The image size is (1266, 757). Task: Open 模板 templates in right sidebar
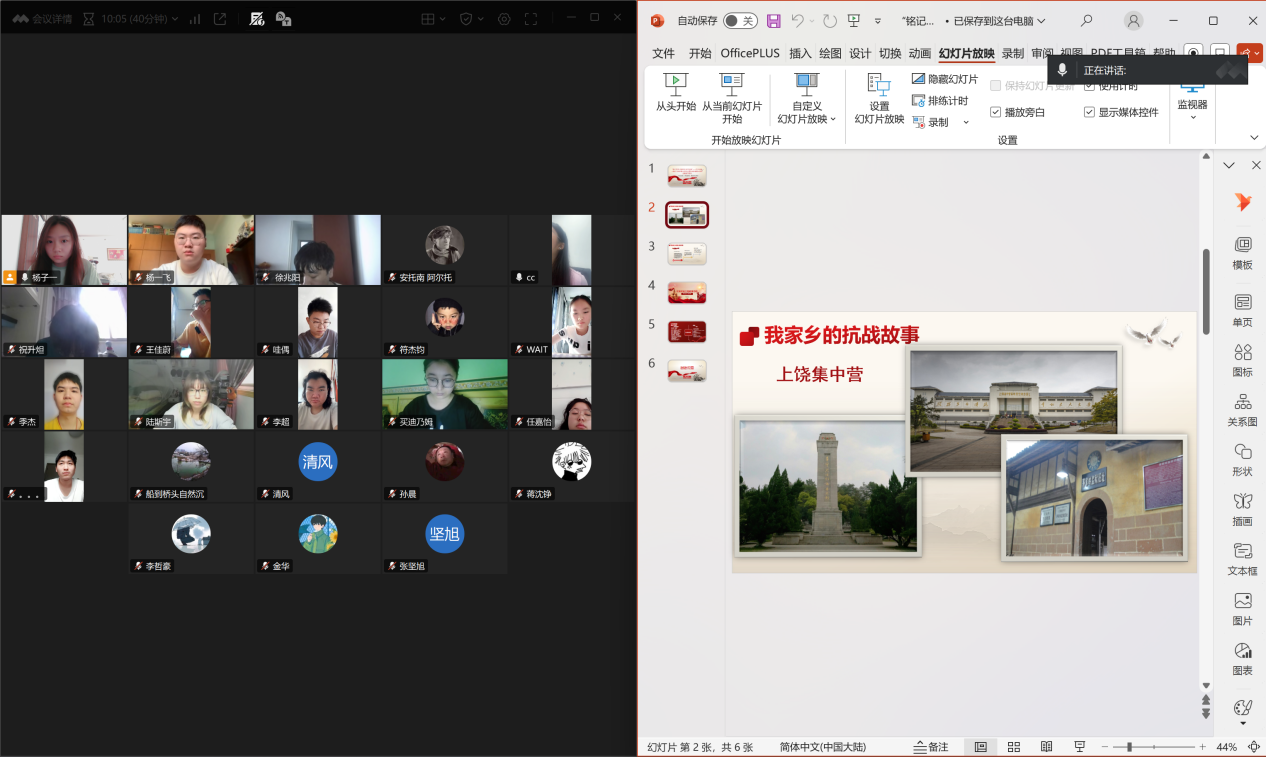pyautogui.click(x=1242, y=252)
